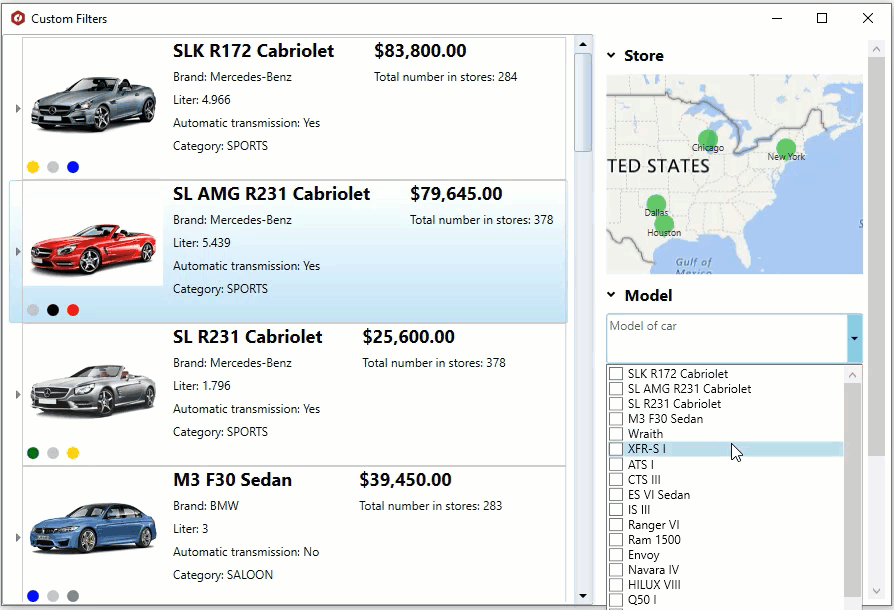Open the Model of car dropdown arrow
This screenshot has width=894, height=610.
click(x=854, y=339)
